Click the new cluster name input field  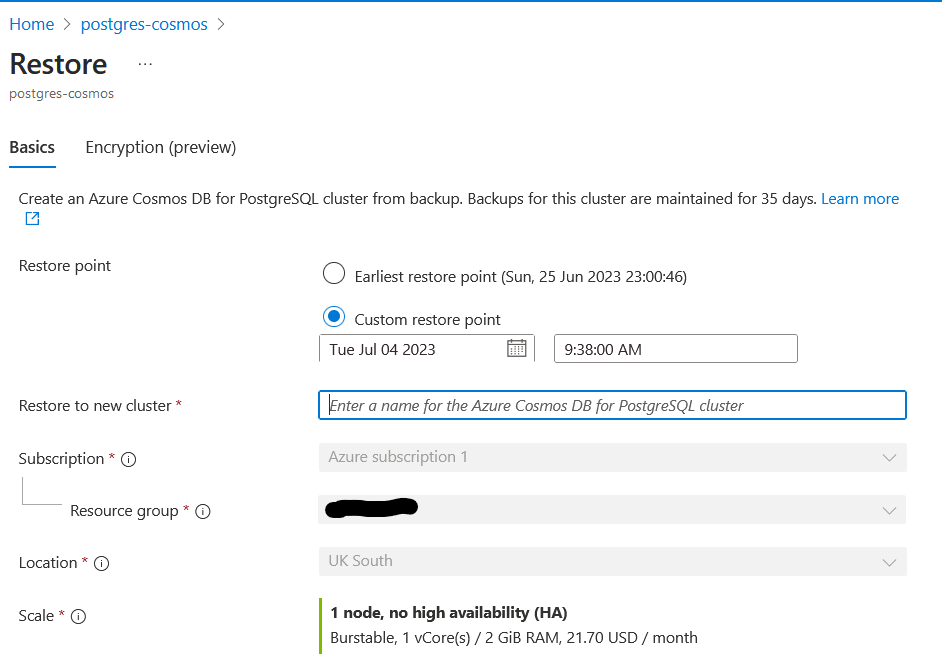(x=612, y=405)
